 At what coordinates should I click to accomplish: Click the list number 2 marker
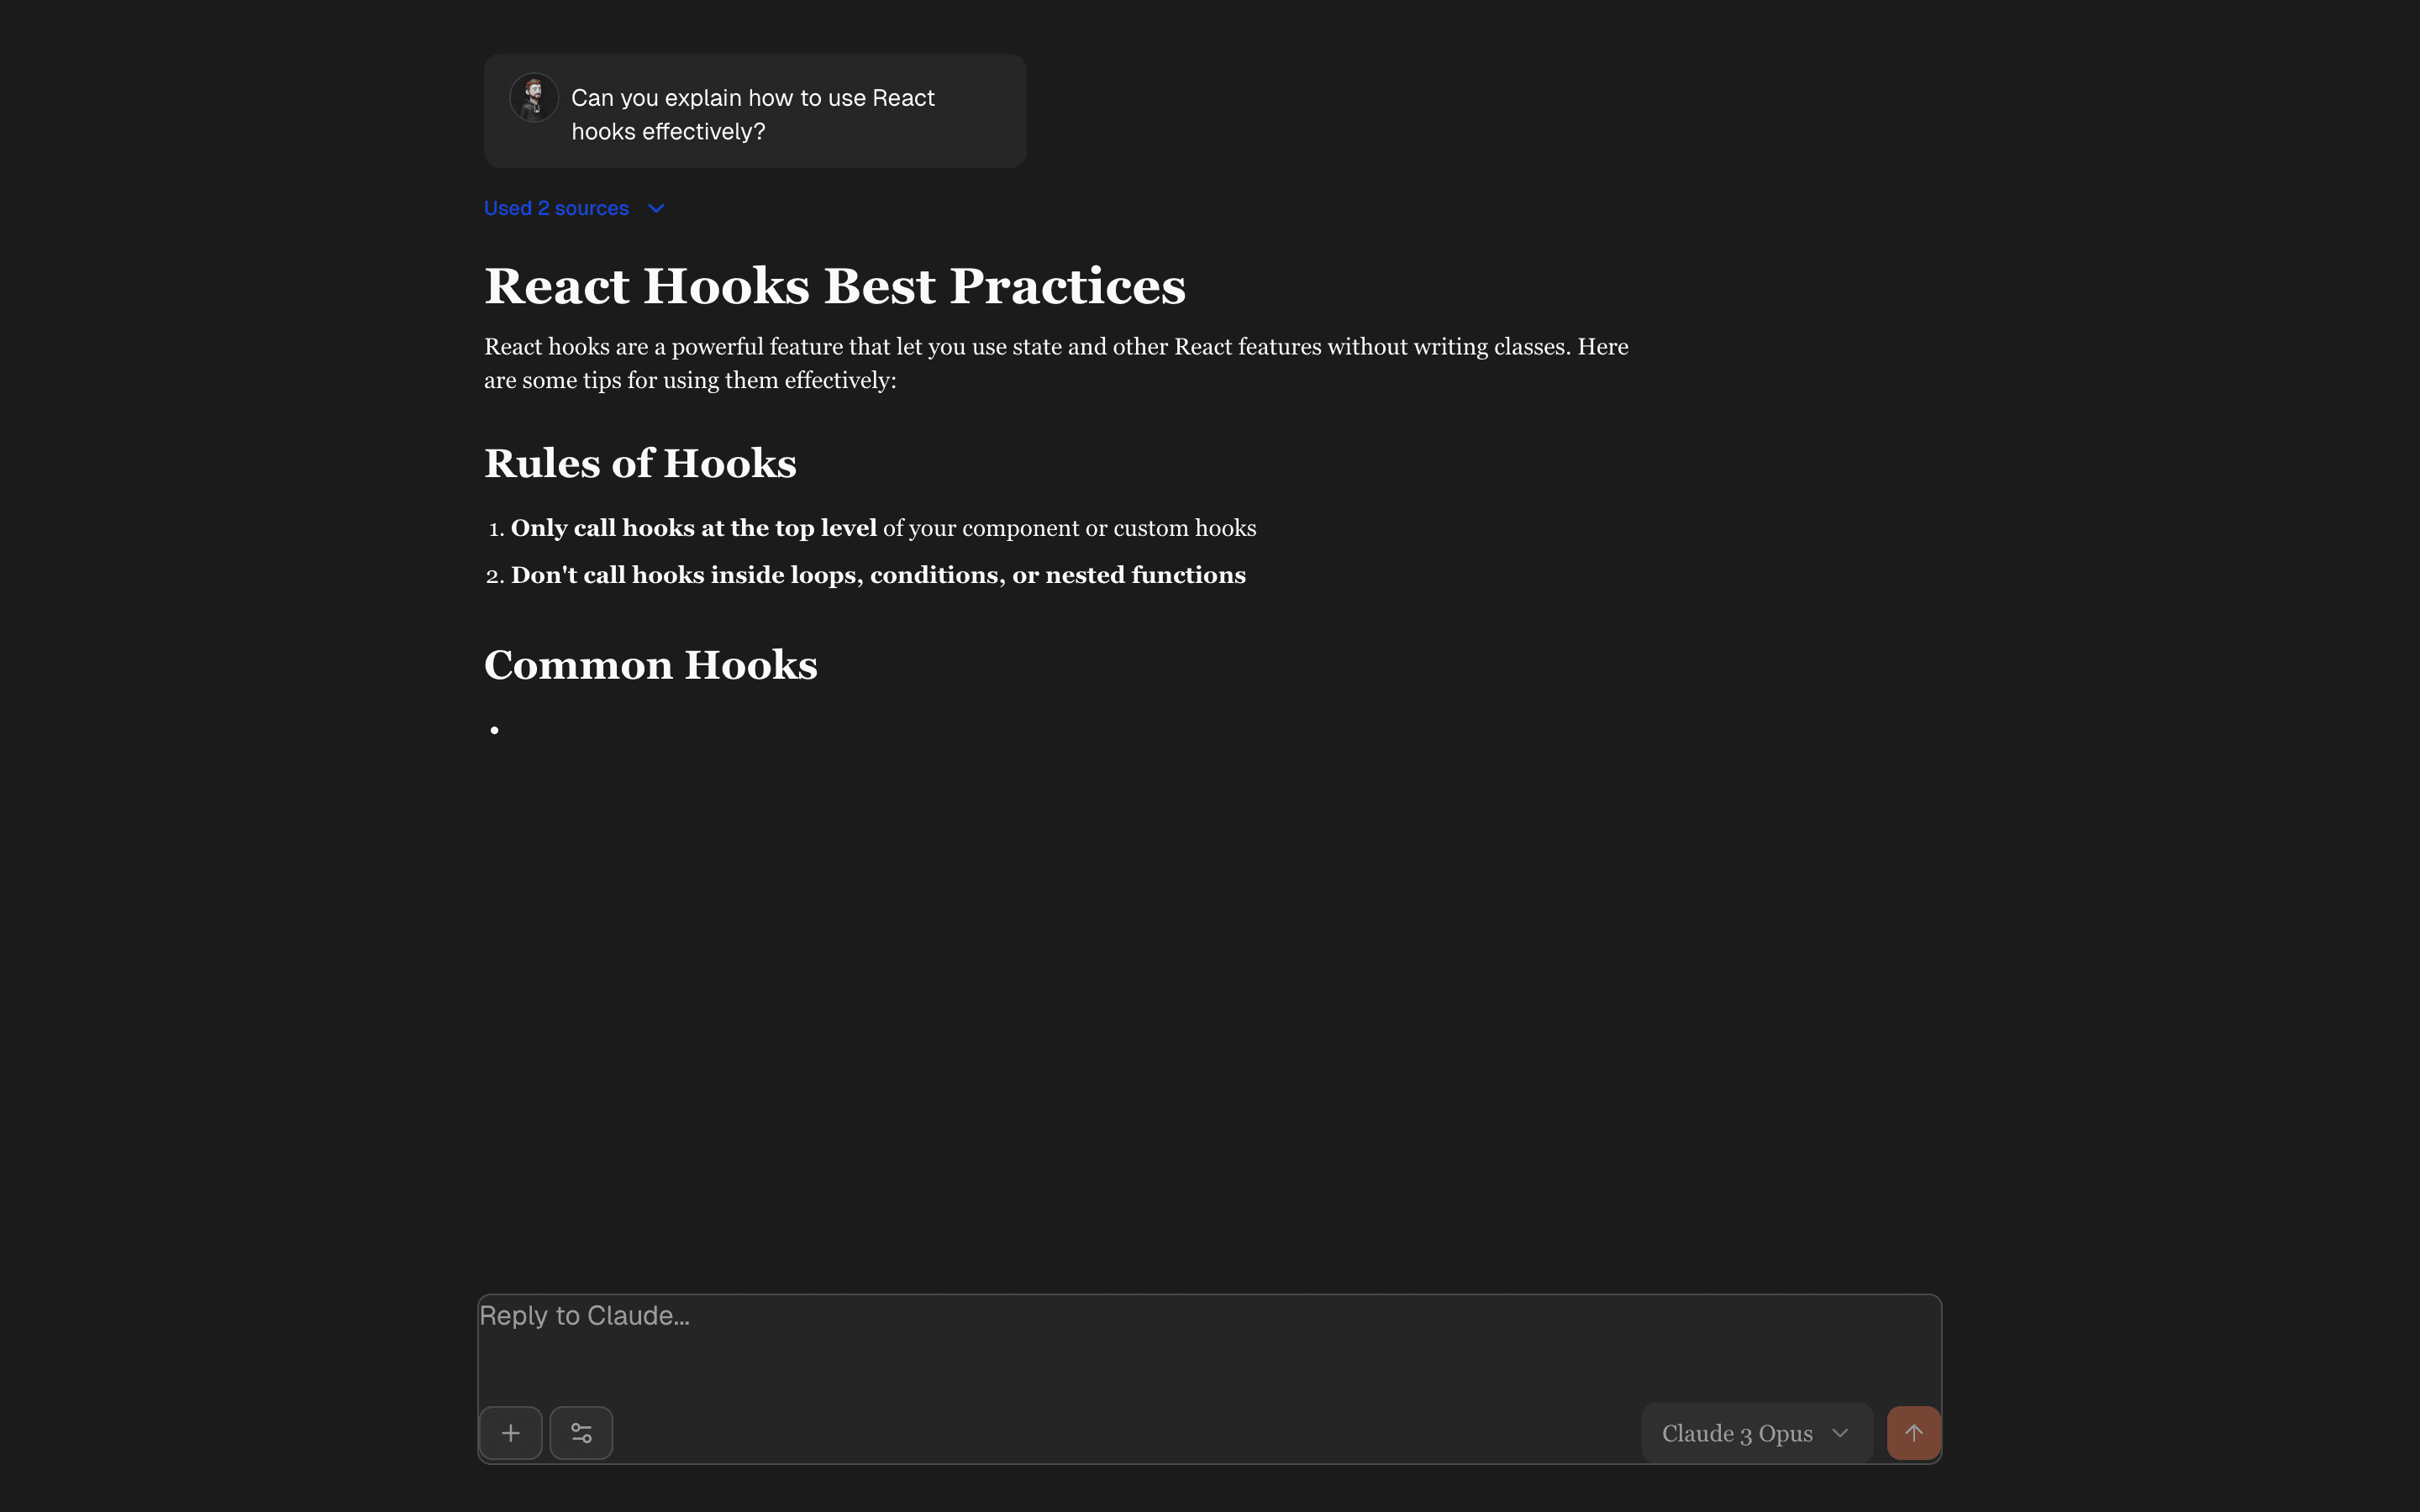495,576
